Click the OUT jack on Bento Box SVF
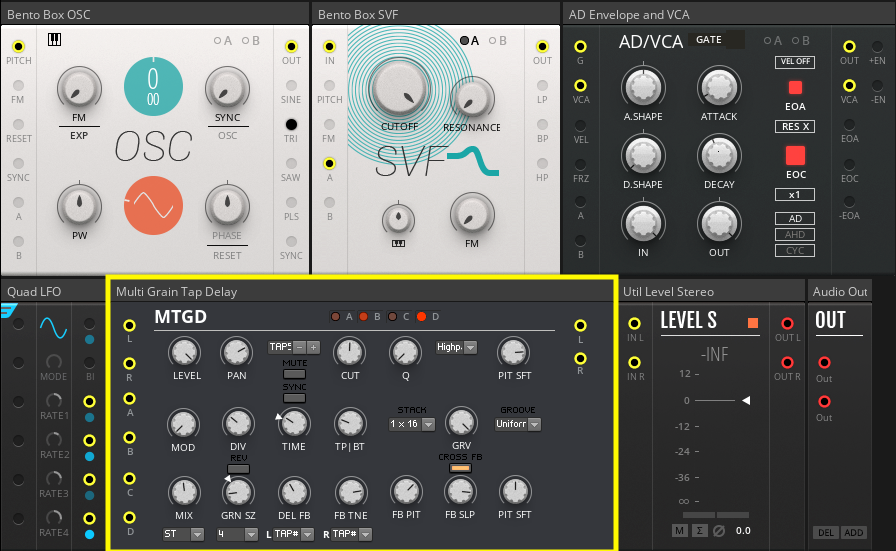The image size is (896, 551). point(542,46)
